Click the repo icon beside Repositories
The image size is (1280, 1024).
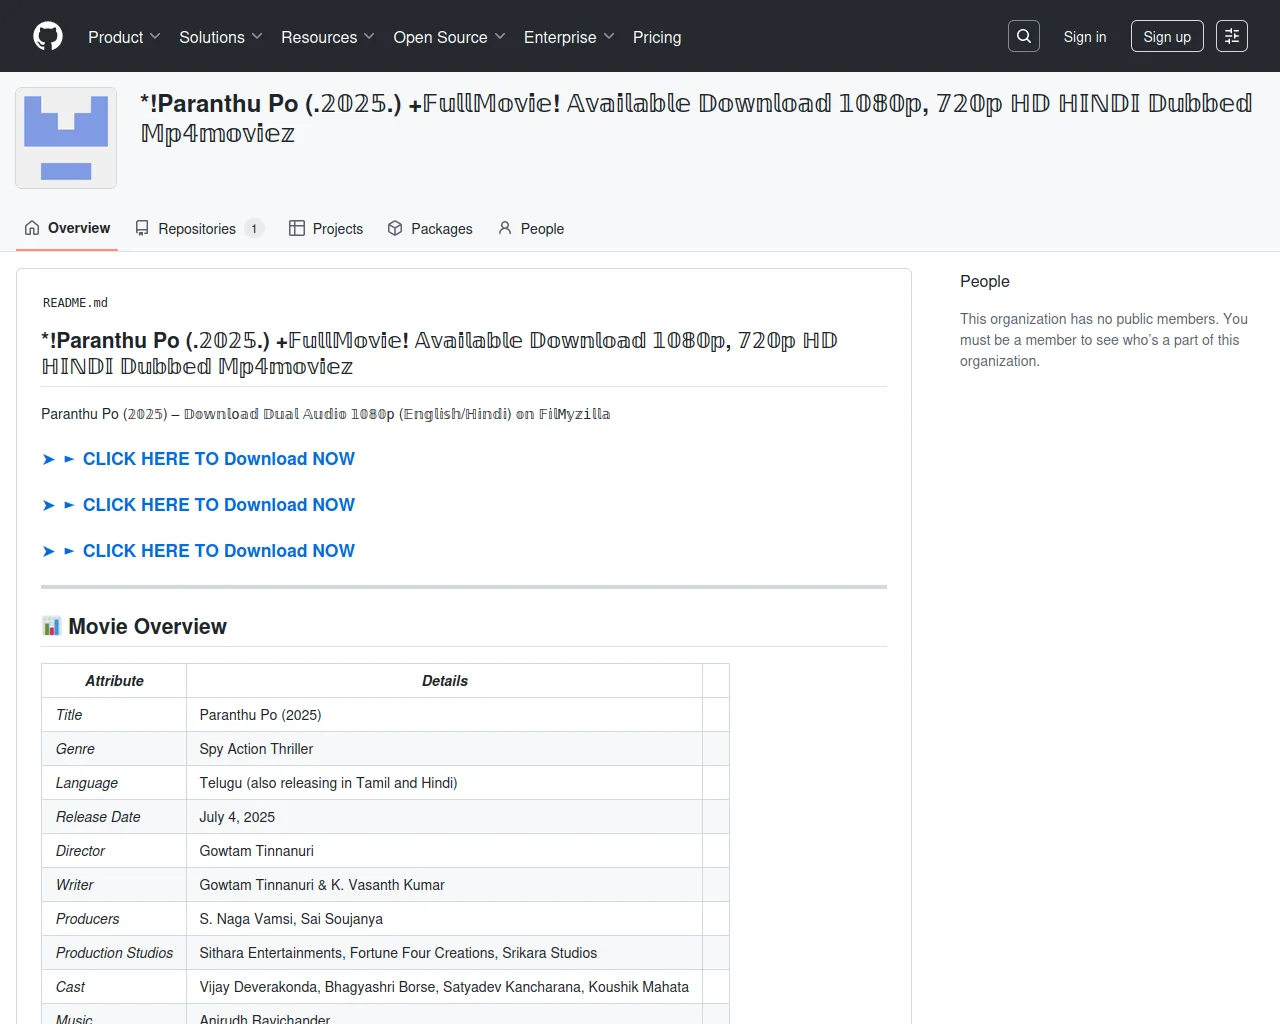click(142, 228)
